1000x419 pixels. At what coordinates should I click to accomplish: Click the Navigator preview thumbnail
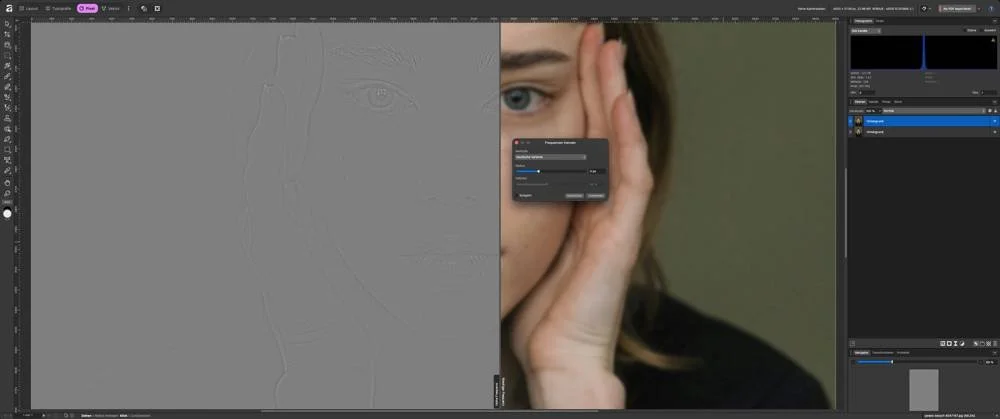[924, 390]
